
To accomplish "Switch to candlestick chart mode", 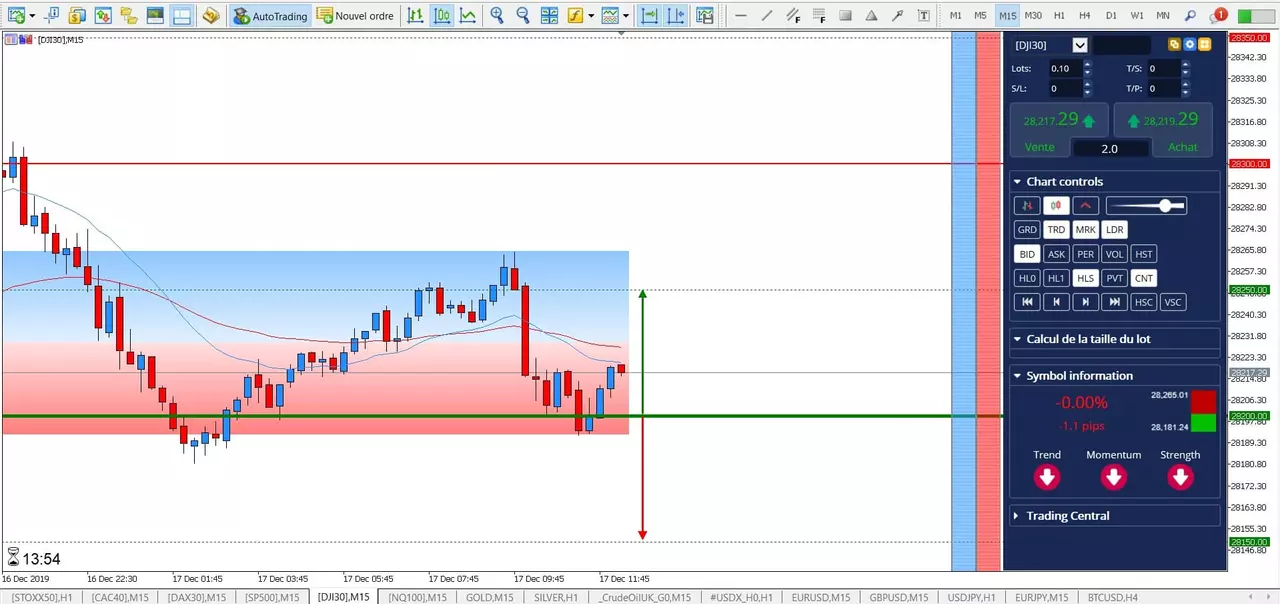I will (441, 15).
